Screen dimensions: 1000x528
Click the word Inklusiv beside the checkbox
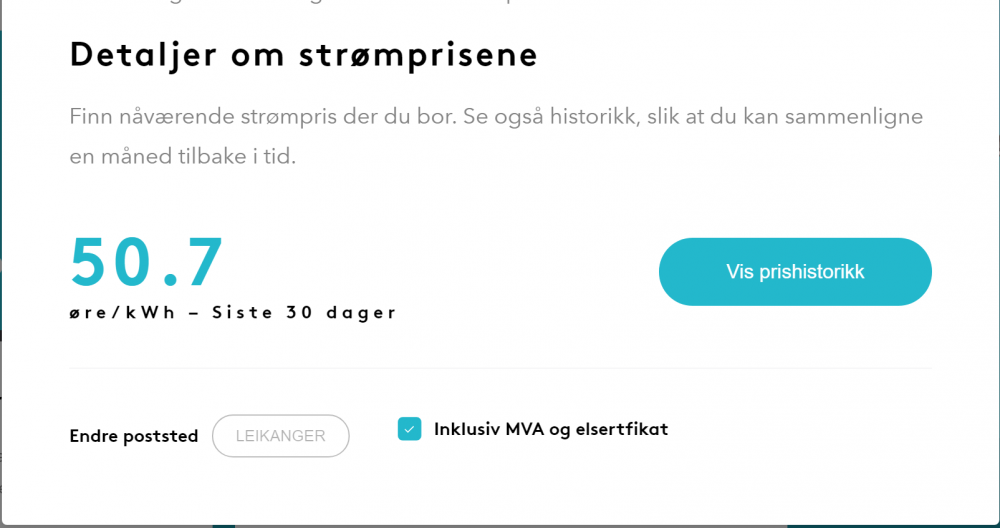(x=467, y=430)
